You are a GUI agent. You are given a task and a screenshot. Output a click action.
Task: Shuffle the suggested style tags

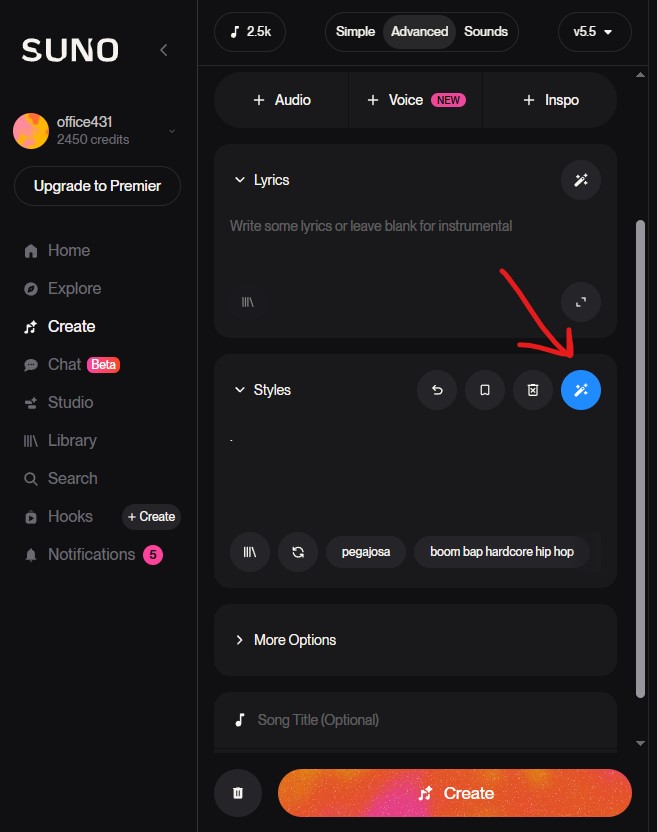coord(298,551)
